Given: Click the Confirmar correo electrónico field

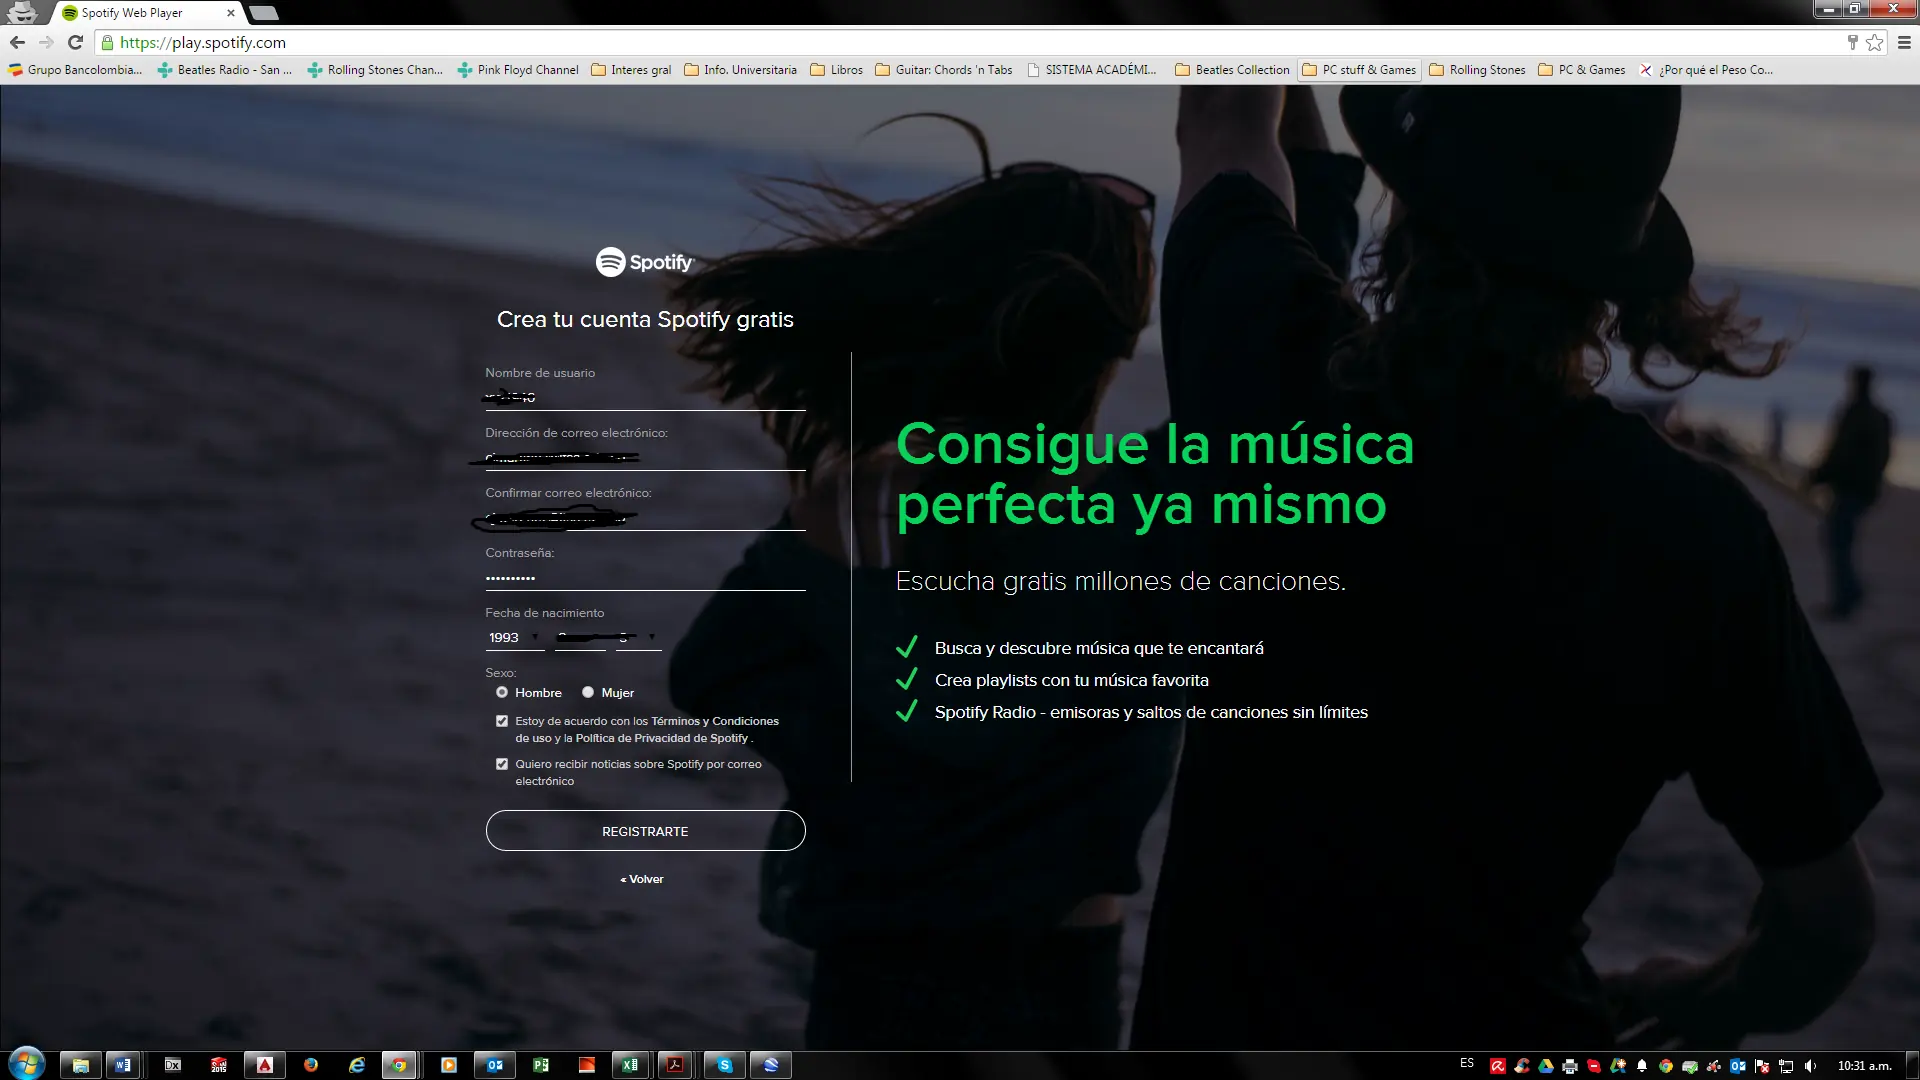Looking at the screenshot, I should pyautogui.click(x=645, y=517).
